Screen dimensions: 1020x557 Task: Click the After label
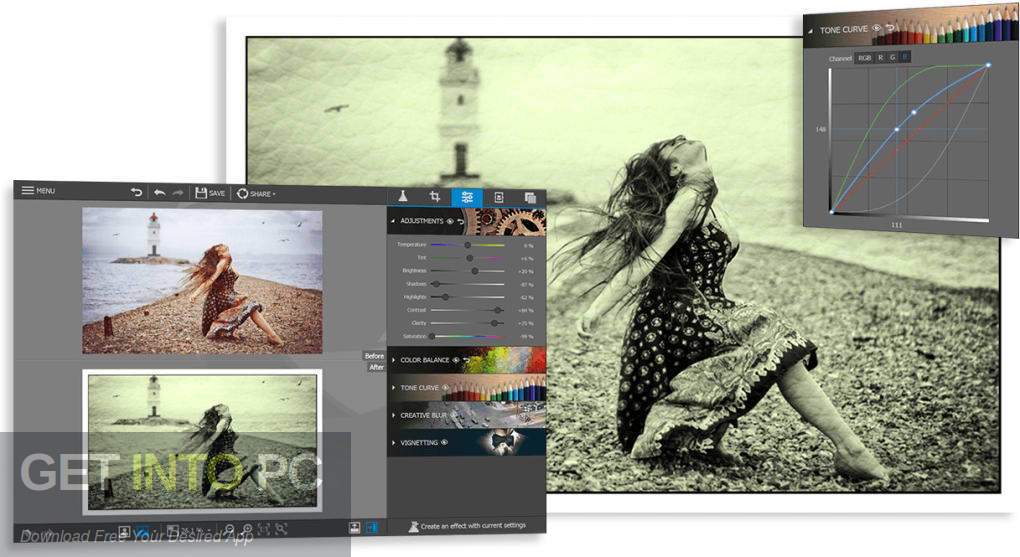tap(376, 368)
